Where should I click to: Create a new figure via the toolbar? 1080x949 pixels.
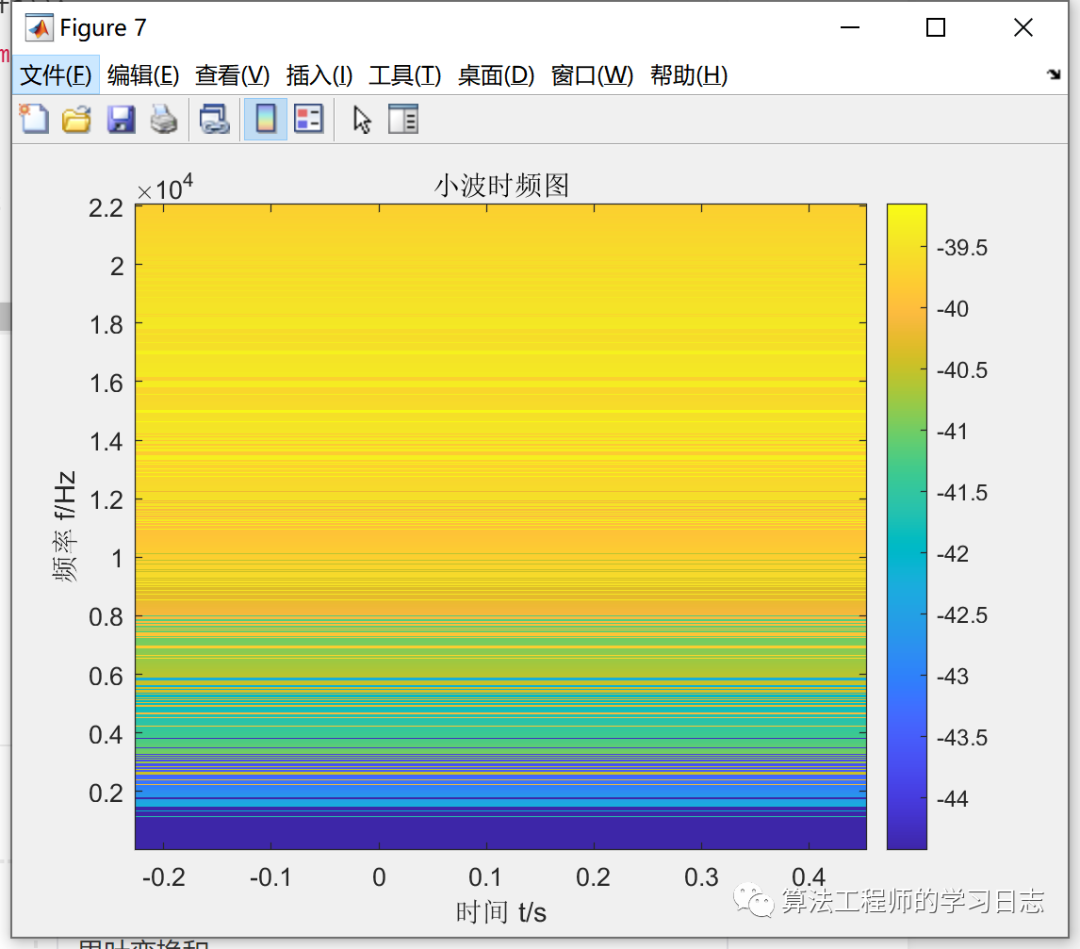(33, 118)
